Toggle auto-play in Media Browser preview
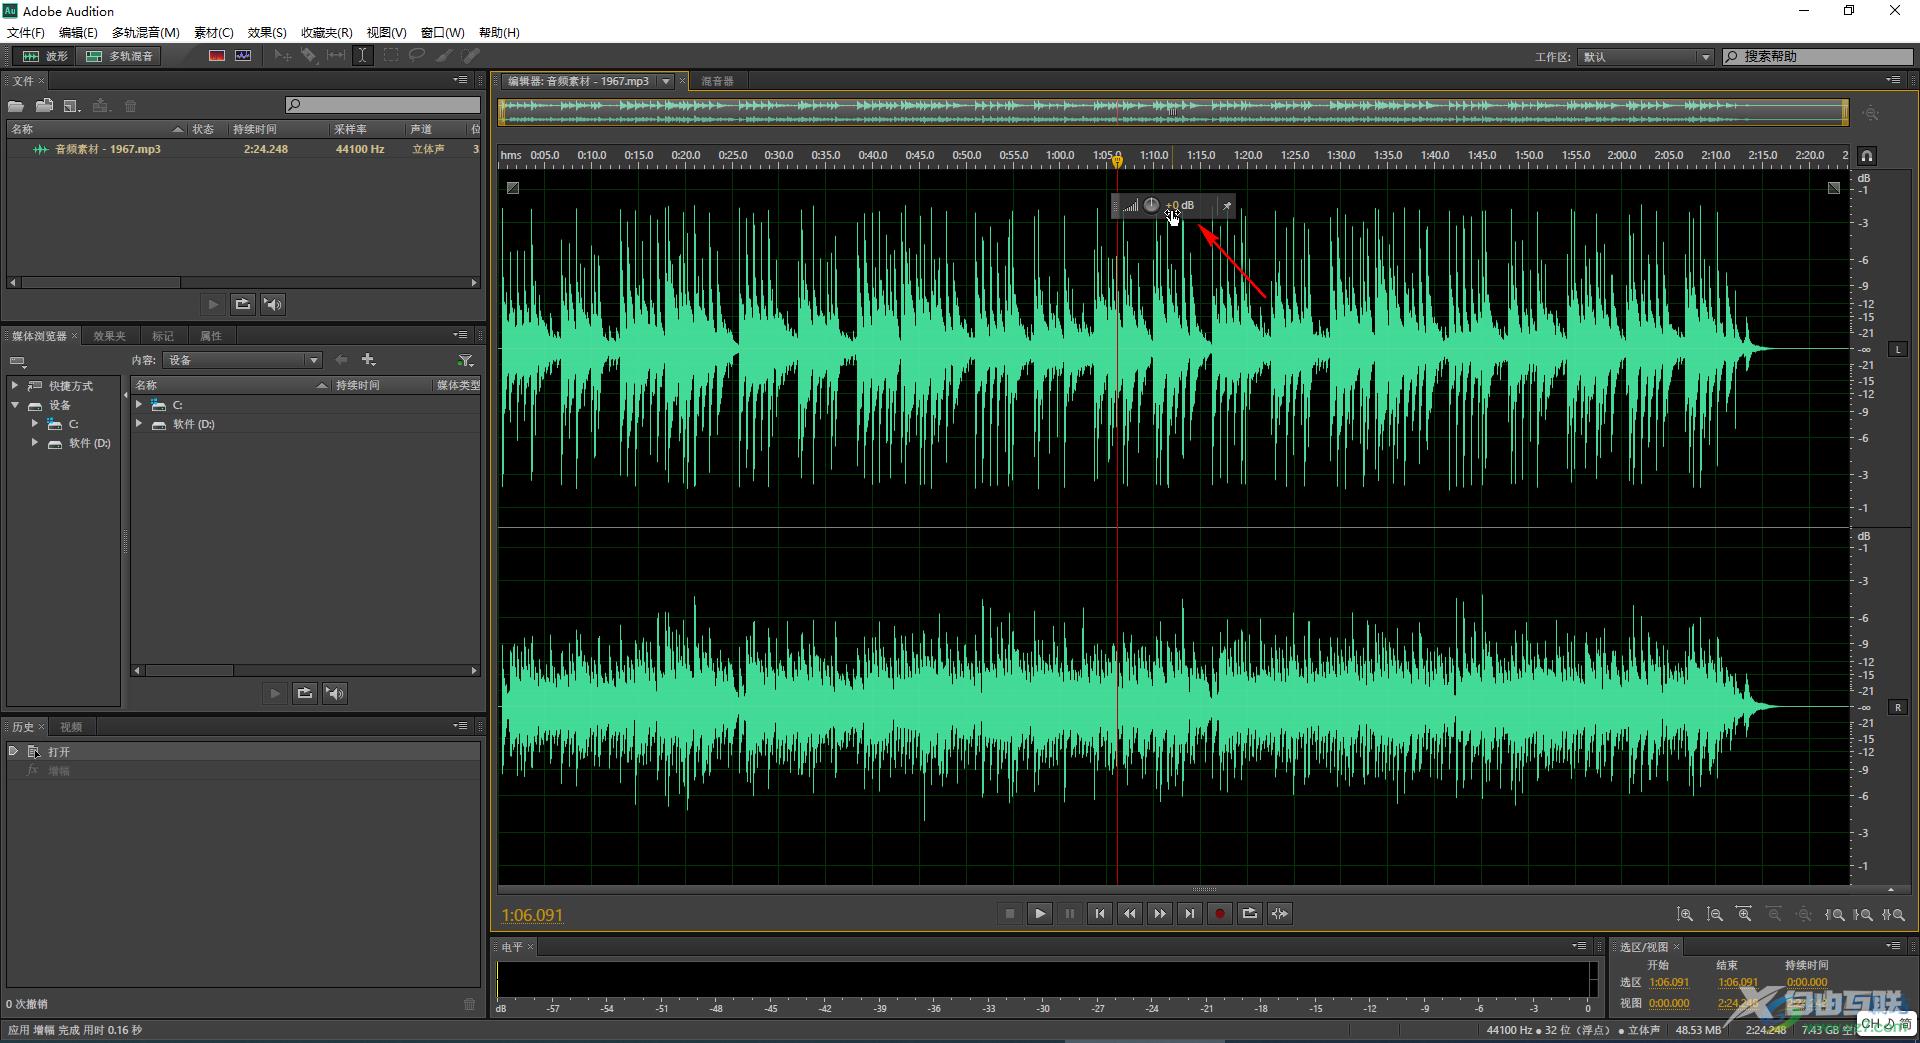 pyautogui.click(x=335, y=693)
